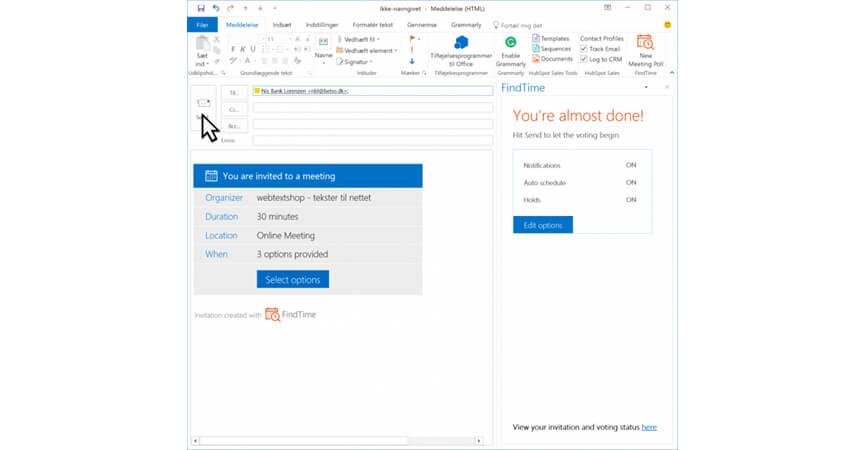Open the Navne address book
The width and height of the screenshot is (865, 450).
(323, 46)
